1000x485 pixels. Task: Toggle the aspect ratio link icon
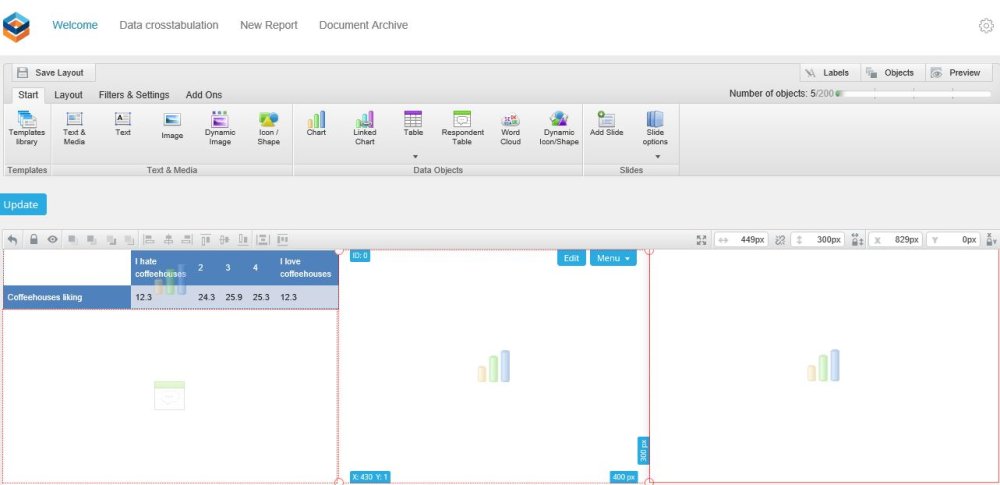tap(779, 240)
